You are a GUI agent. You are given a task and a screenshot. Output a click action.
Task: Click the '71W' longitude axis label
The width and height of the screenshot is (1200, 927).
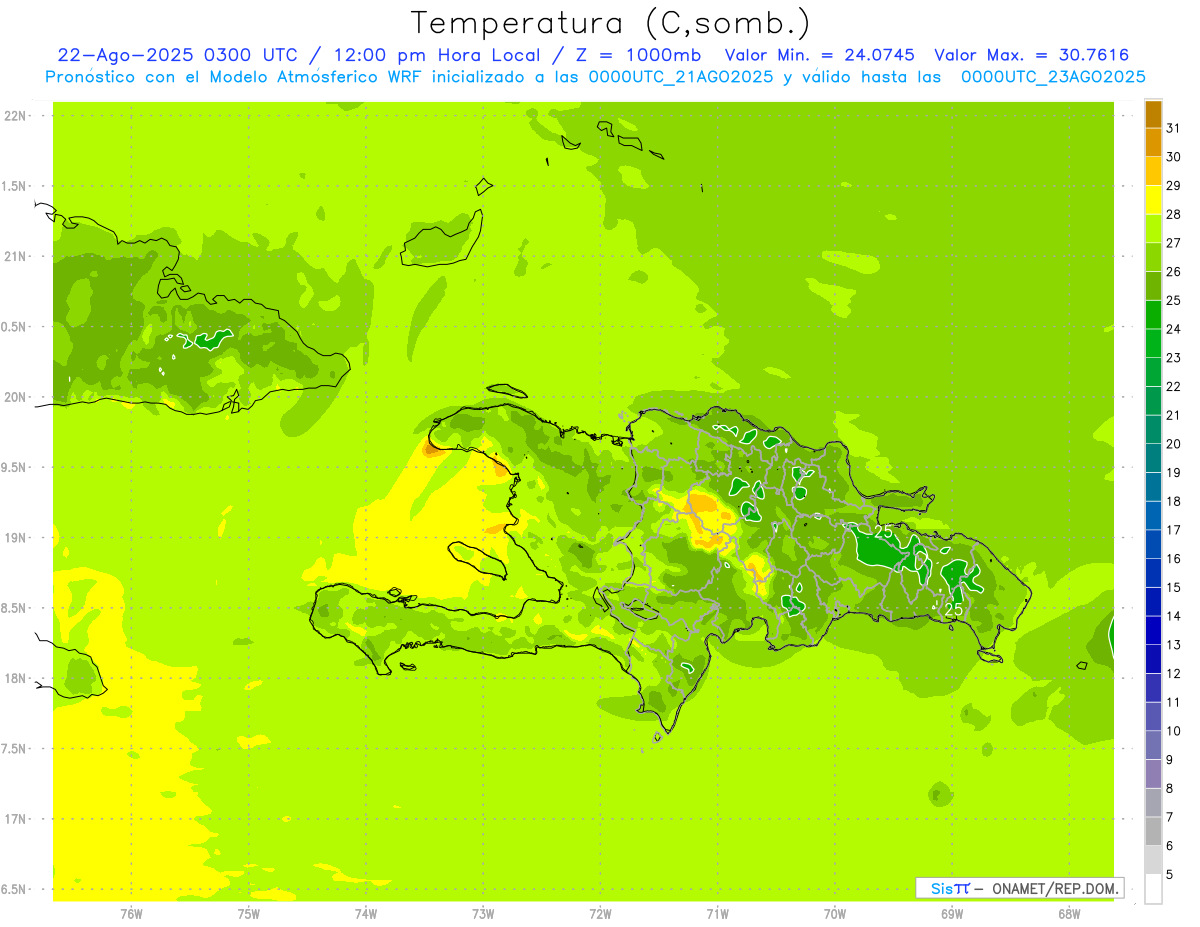click(717, 914)
